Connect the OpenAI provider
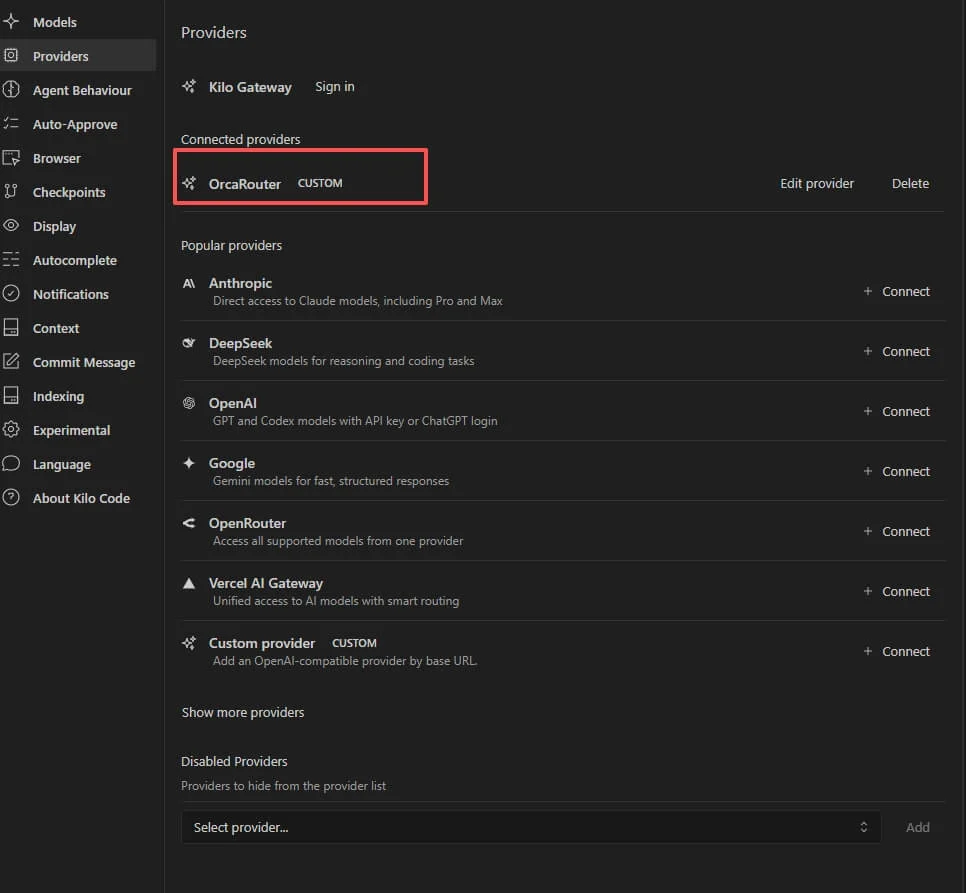The image size is (966, 893). tap(897, 411)
